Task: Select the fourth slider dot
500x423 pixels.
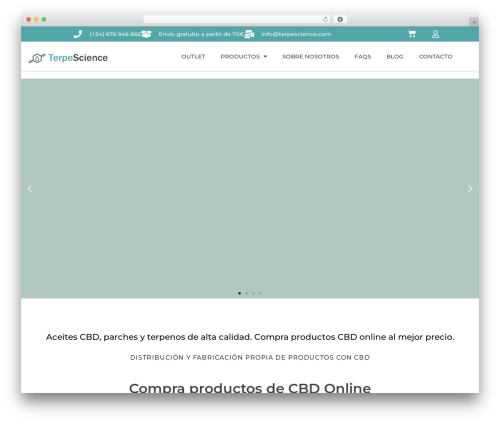Action: click(260, 293)
